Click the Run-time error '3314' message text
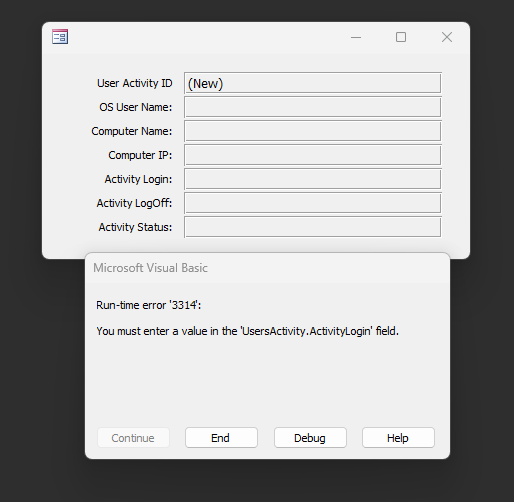Viewport: 514px width, 502px height. click(149, 305)
